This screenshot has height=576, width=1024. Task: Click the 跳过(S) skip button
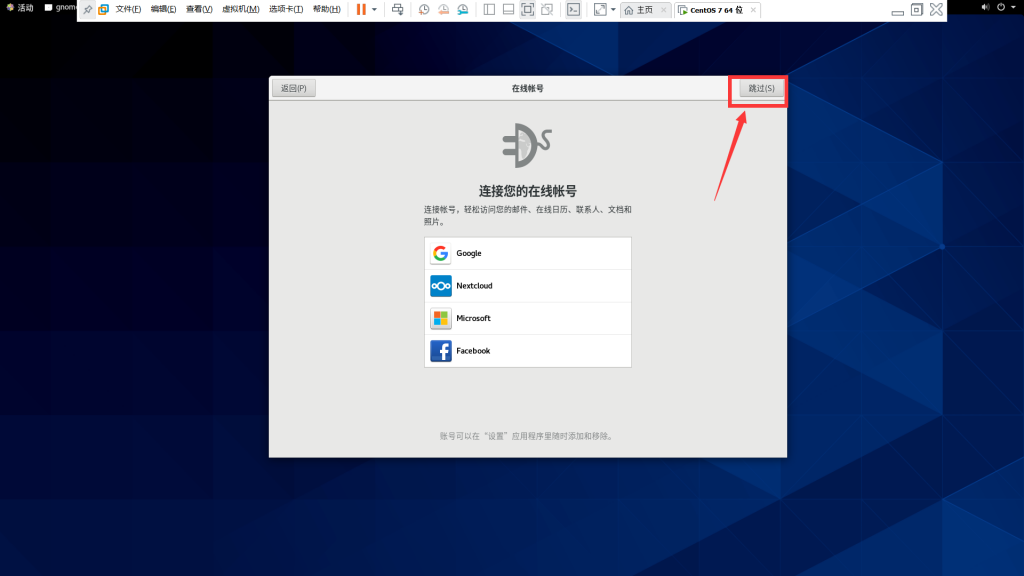point(761,88)
